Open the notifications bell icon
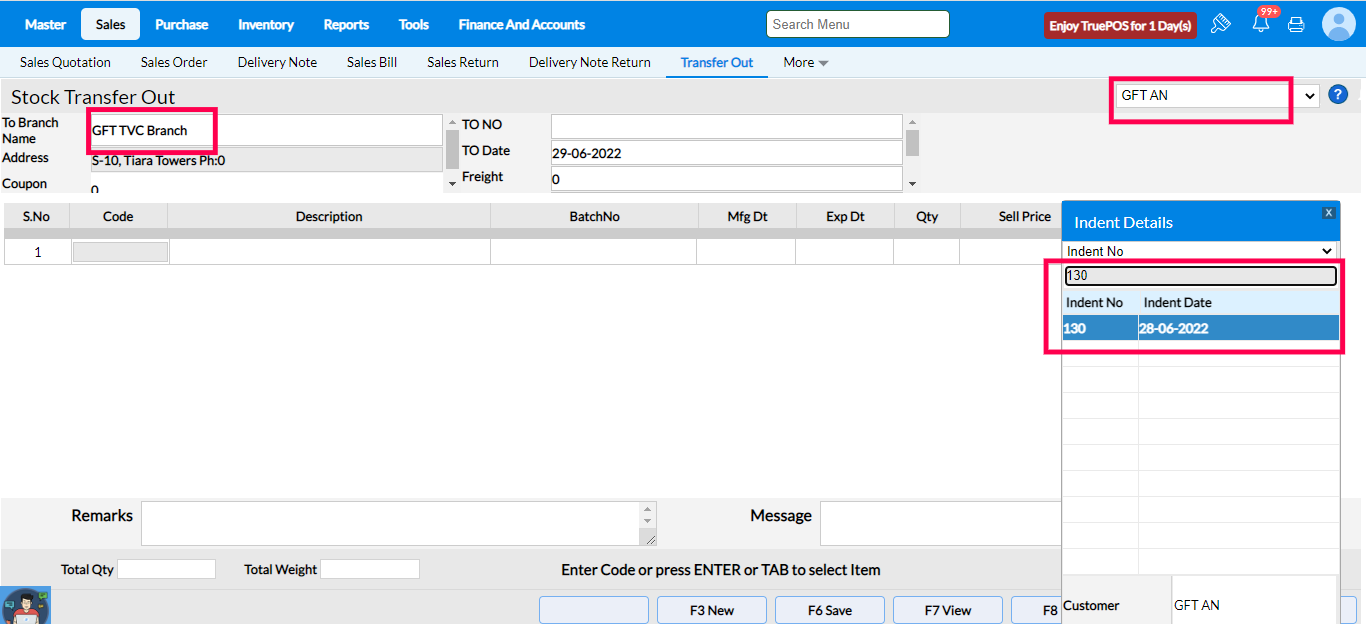Image resolution: width=1366 pixels, height=624 pixels. 1261,24
